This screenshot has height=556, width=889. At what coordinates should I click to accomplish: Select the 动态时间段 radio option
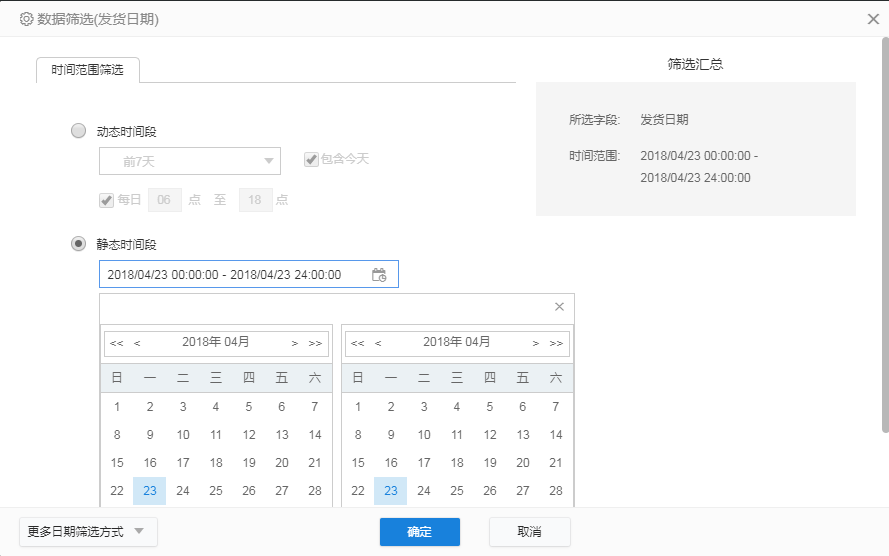click(x=78, y=131)
